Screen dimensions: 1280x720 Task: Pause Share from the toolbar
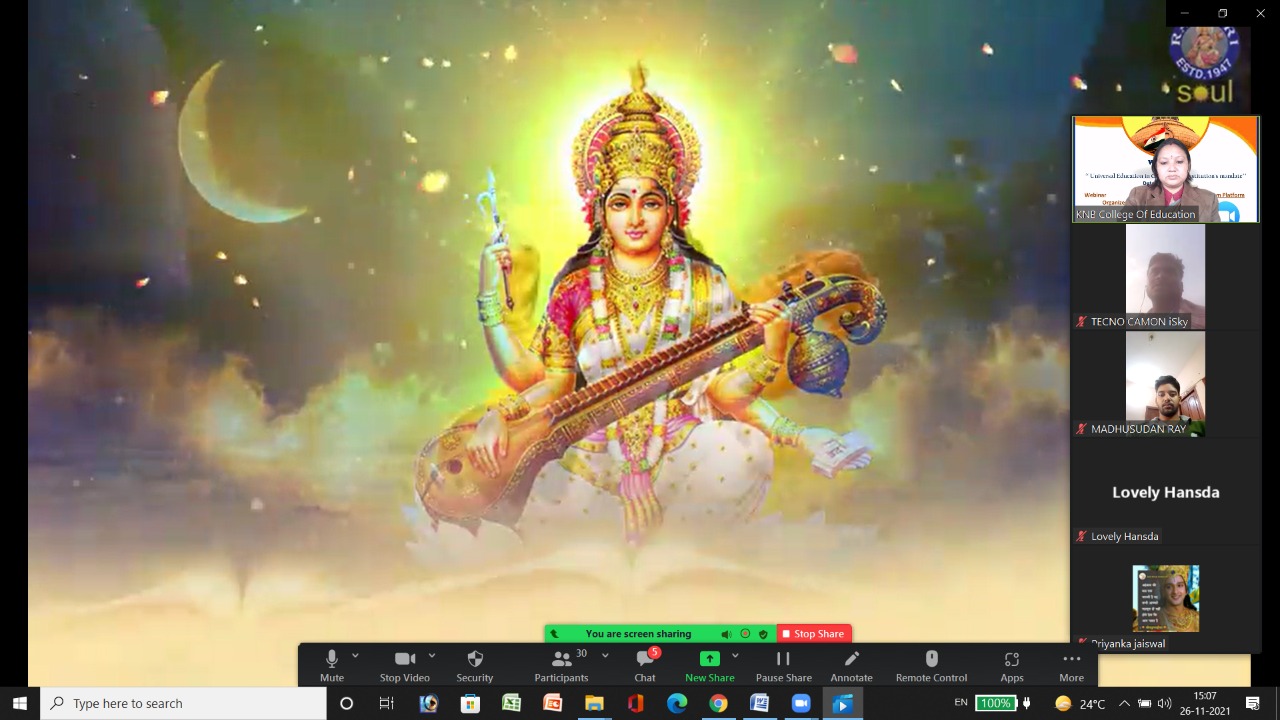point(784,665)
